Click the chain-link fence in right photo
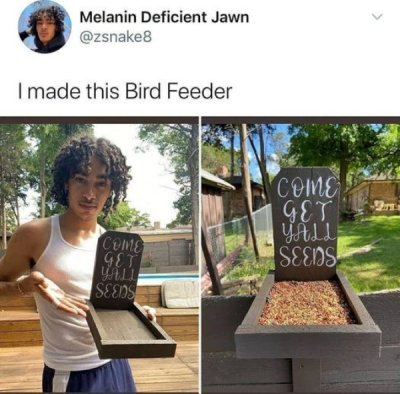This screenshot has width=400, height=394. pos(241,229)
